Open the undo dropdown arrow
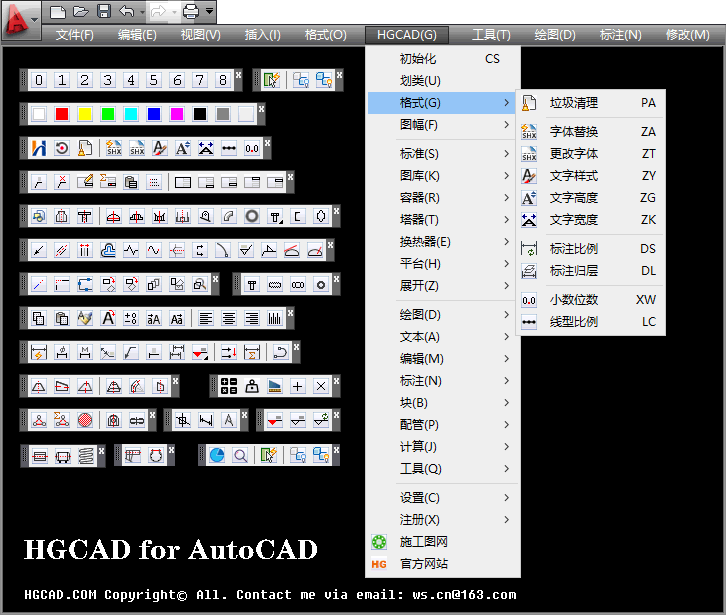This screenshot has width=726, height=615. click(x=139, y=12)
